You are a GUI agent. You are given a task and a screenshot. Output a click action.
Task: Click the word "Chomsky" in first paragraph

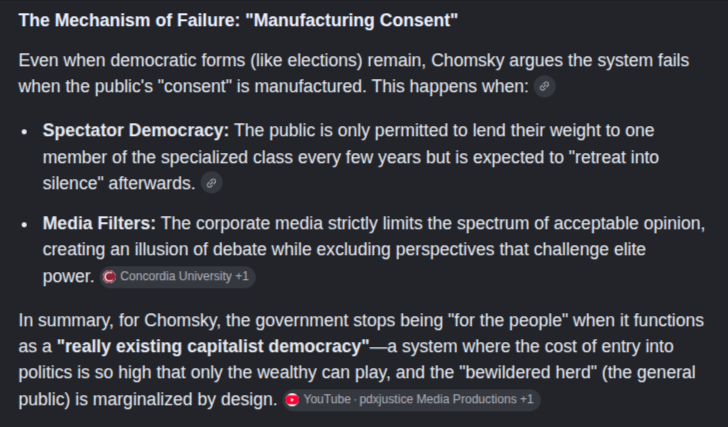[x=468, y=60]
